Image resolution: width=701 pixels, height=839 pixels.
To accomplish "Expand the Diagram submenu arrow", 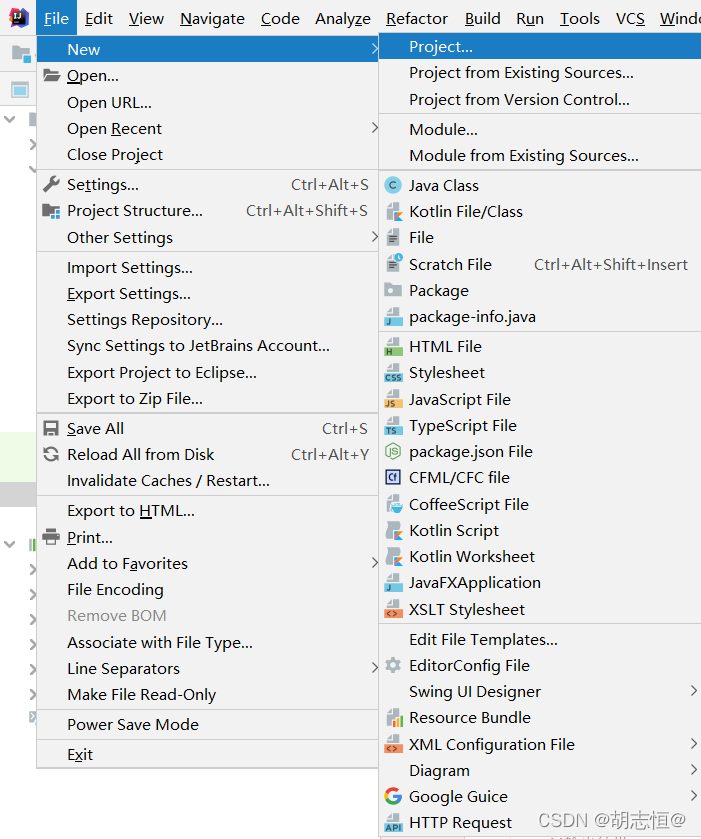I will 694,769.
